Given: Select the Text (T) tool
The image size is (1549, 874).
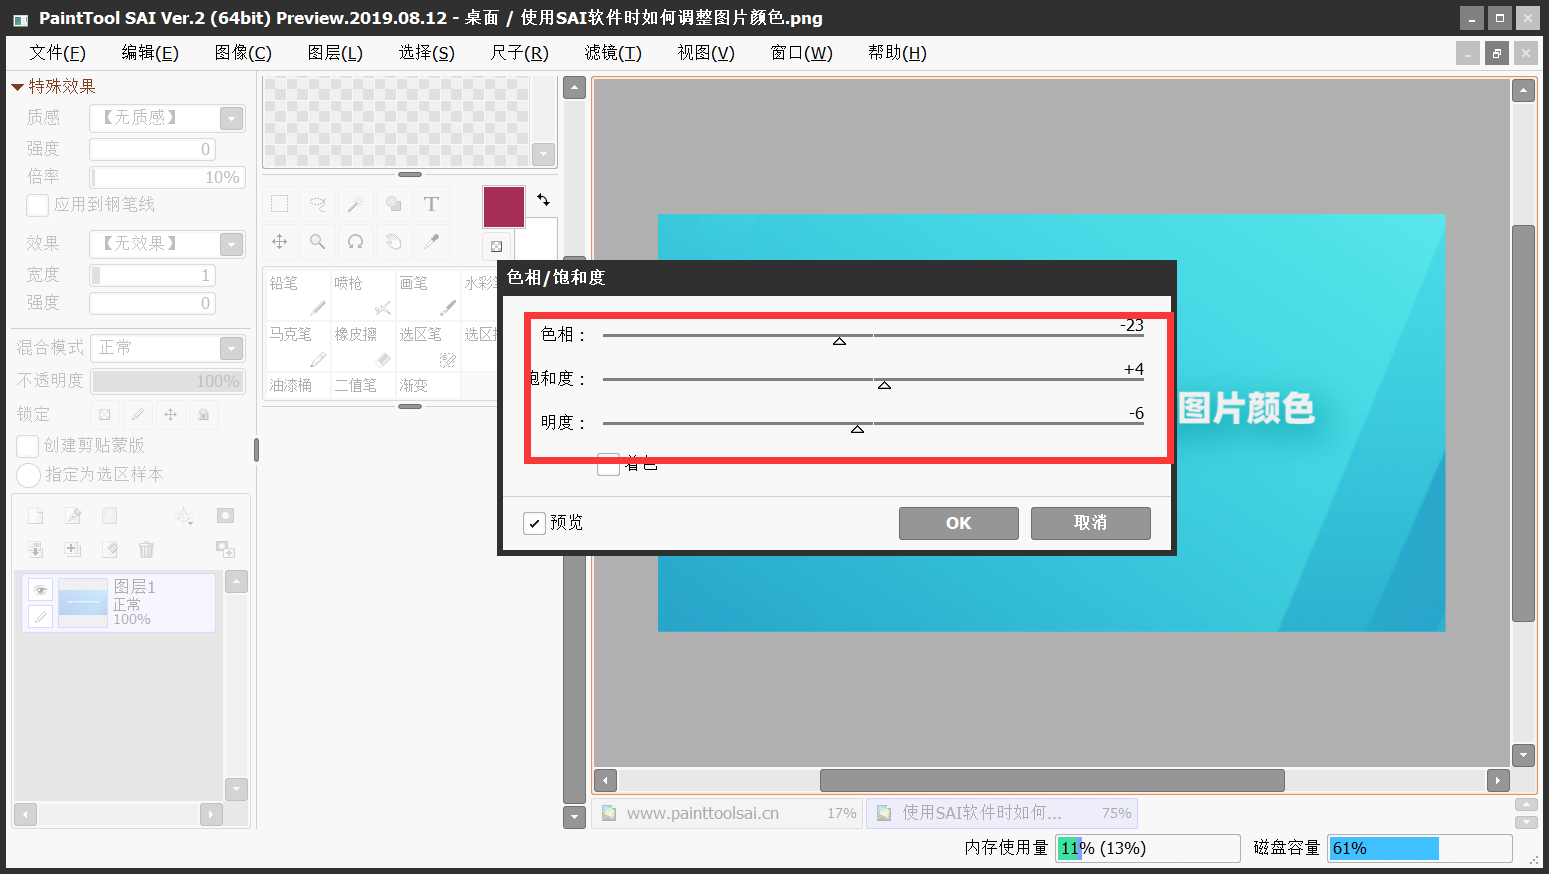Looking at the screenshot, I should [x=432, y=204].
